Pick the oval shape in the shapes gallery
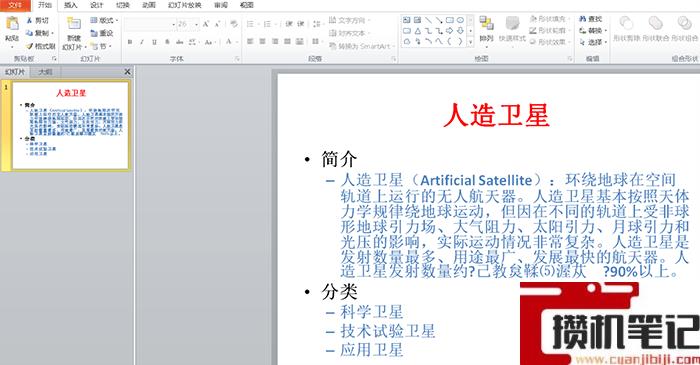 (x=460, y=20)
